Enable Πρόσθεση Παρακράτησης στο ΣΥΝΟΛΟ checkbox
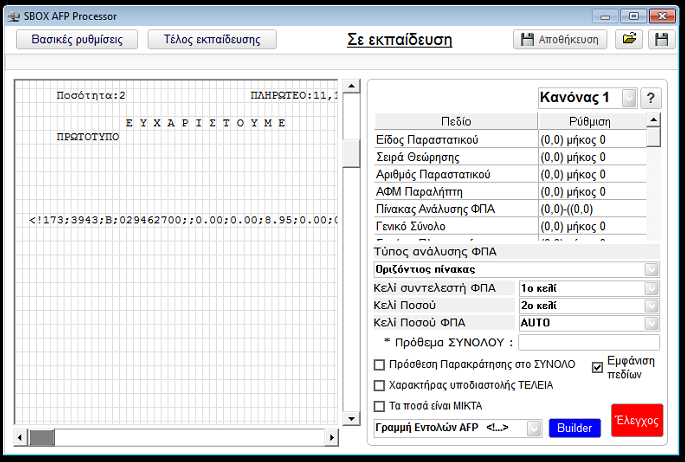The width and height of the screenshot is (685, 462). point(379,365)
